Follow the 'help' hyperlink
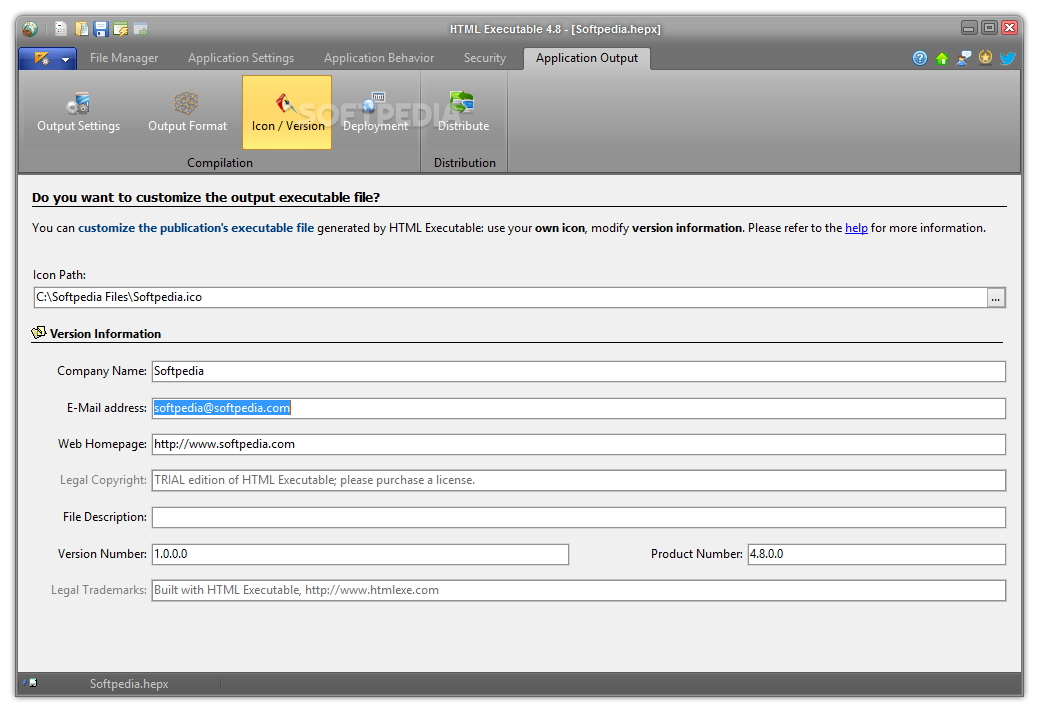1039x712 pixels. (856, 228)
